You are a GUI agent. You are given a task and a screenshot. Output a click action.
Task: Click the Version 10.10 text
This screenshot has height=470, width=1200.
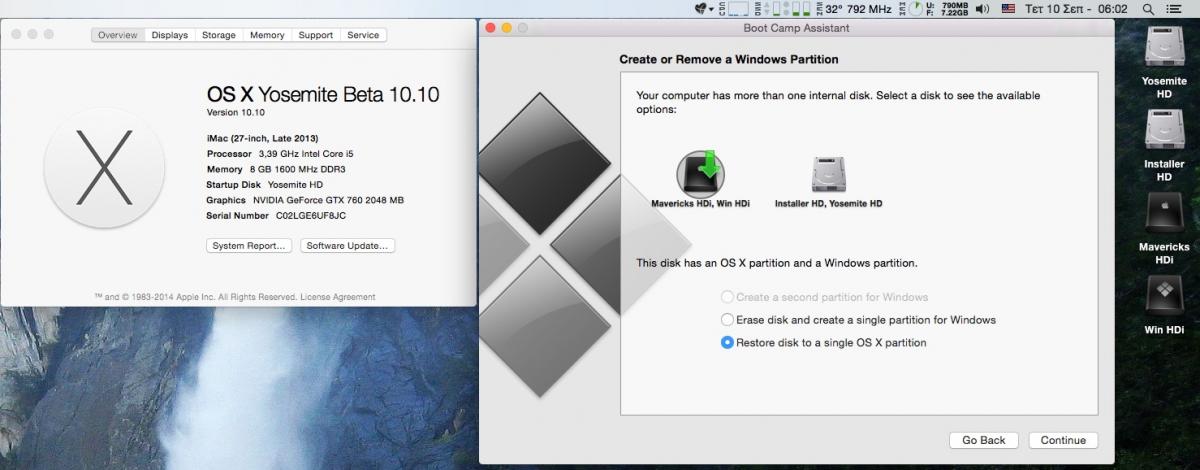(236, 112)
